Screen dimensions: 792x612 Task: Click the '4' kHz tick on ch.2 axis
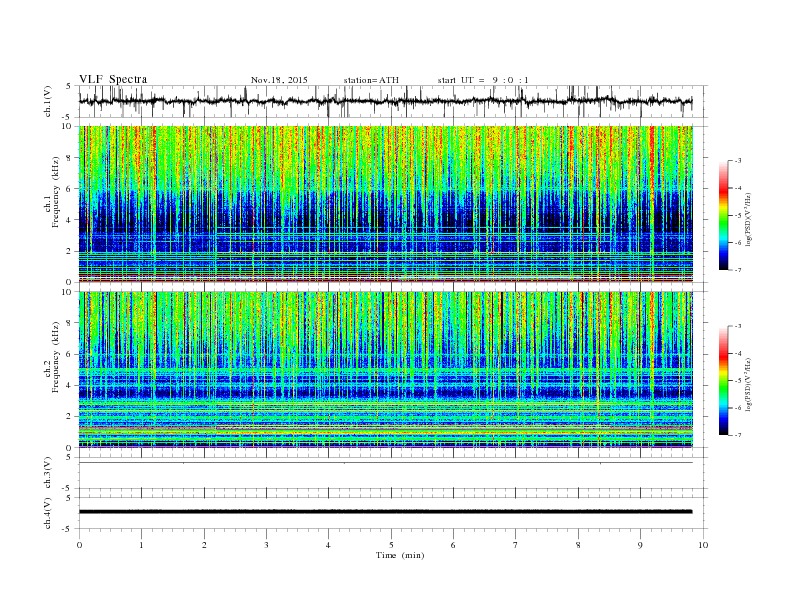(x=69, y=385)
